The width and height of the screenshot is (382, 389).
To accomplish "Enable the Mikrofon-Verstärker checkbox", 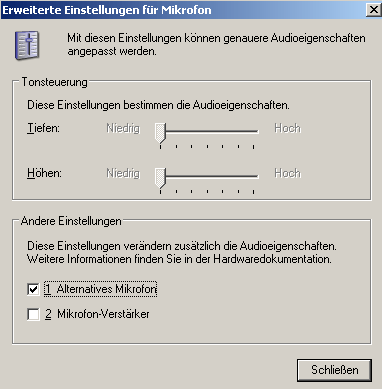I will pos(33,314).
